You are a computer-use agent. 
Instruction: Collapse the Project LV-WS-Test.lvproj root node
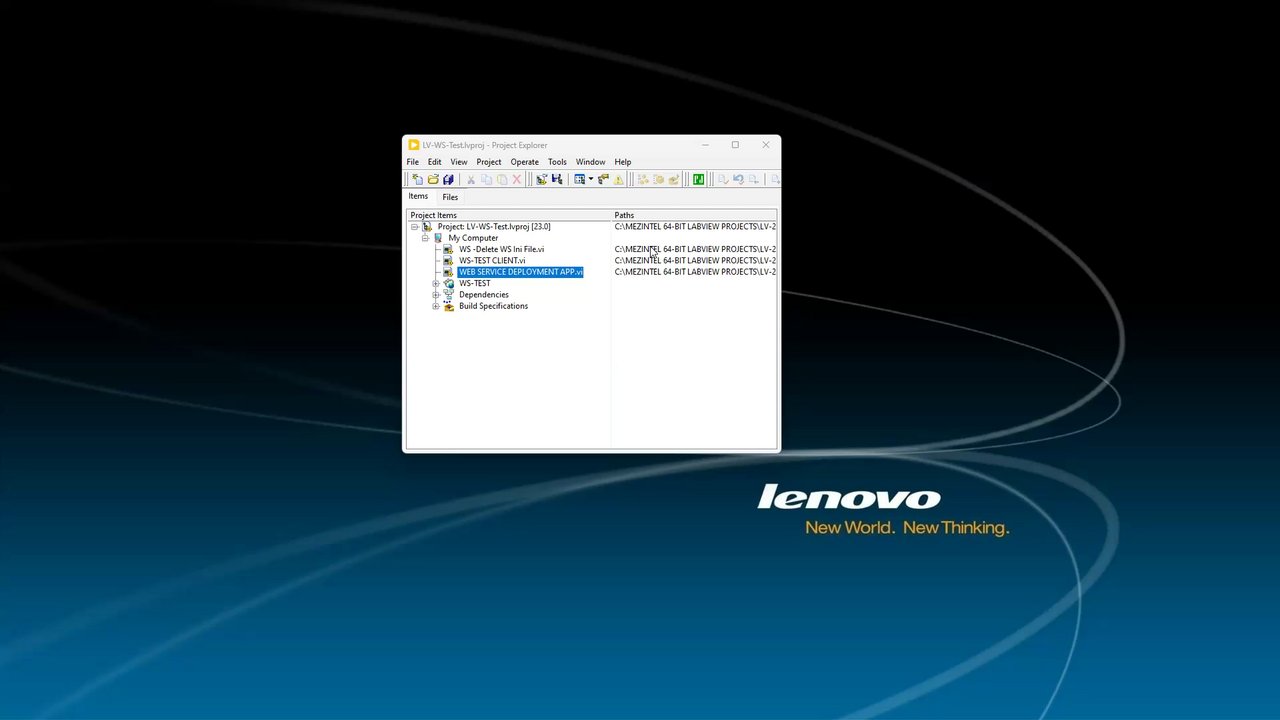point(414,227)
